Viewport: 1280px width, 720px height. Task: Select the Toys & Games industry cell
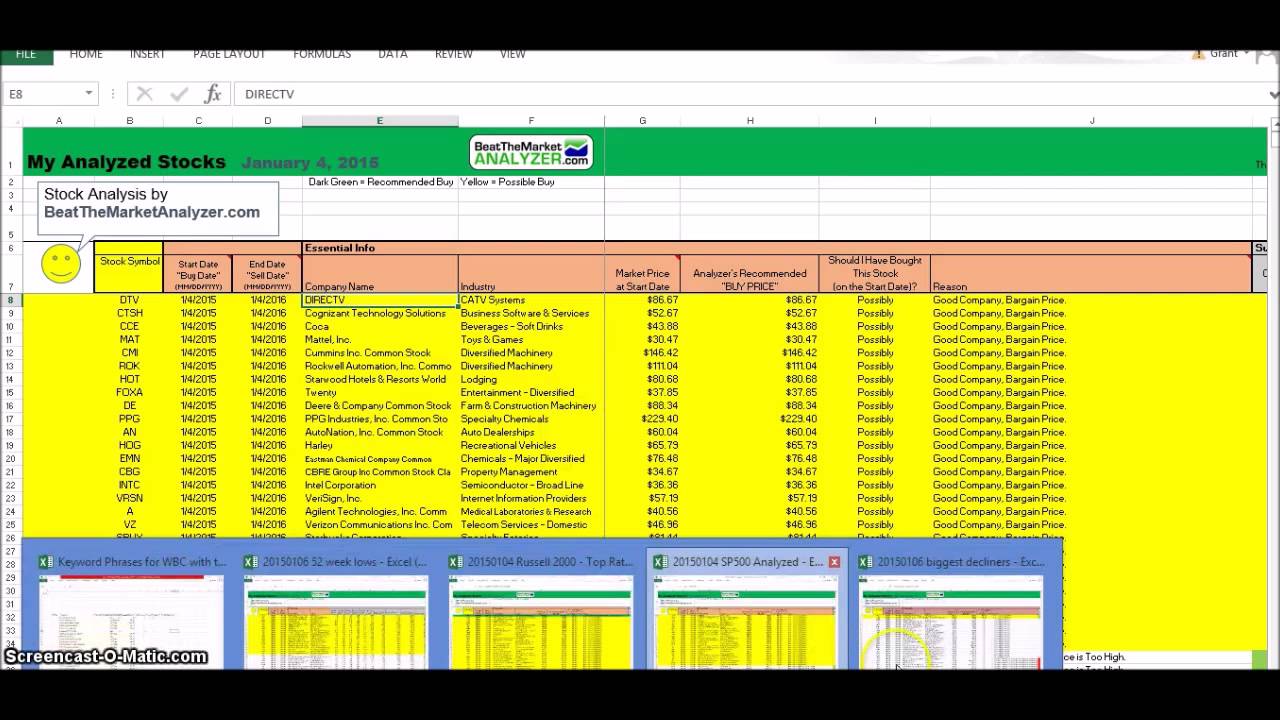531,339
